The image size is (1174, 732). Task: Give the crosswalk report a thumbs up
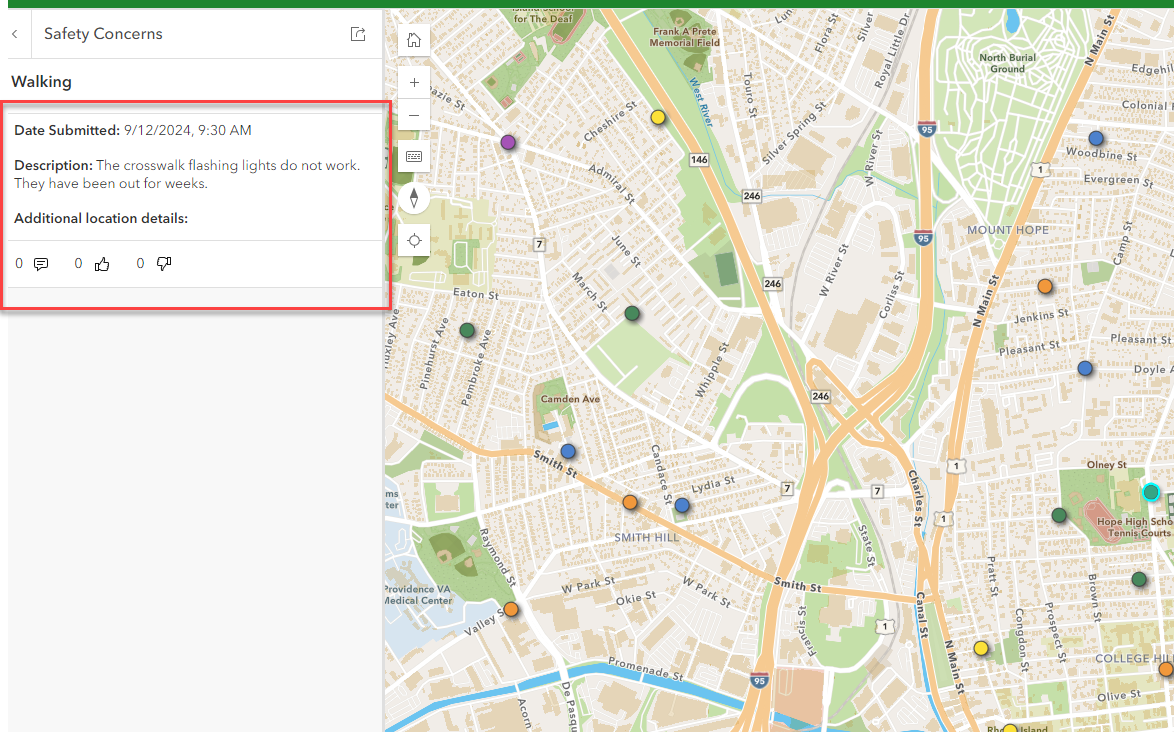(x=102, y=263)
